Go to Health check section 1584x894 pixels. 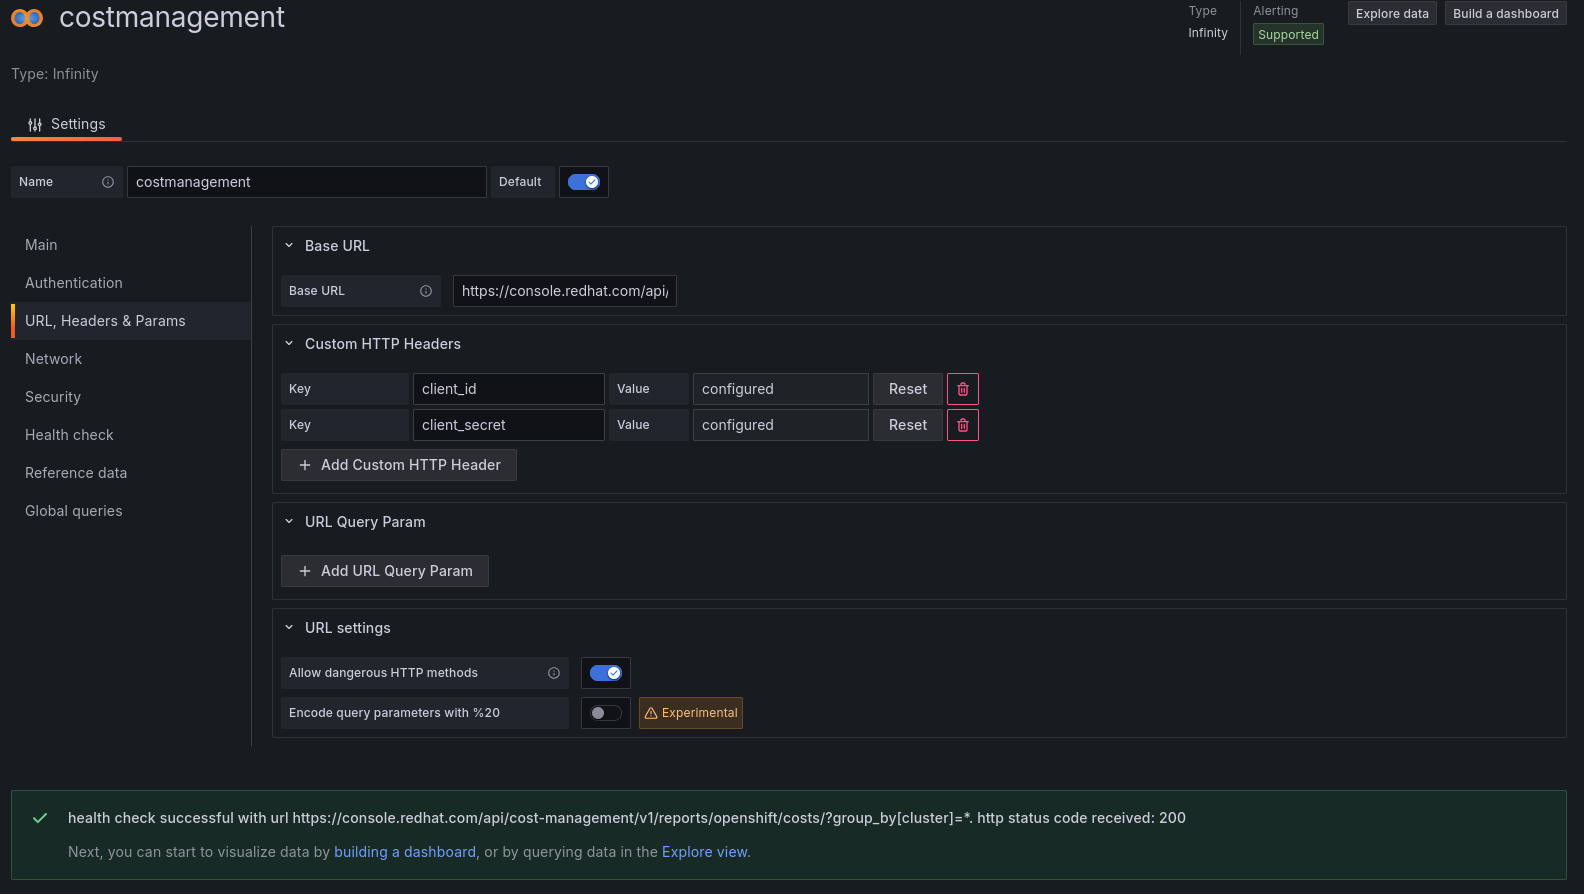point(69,435)
